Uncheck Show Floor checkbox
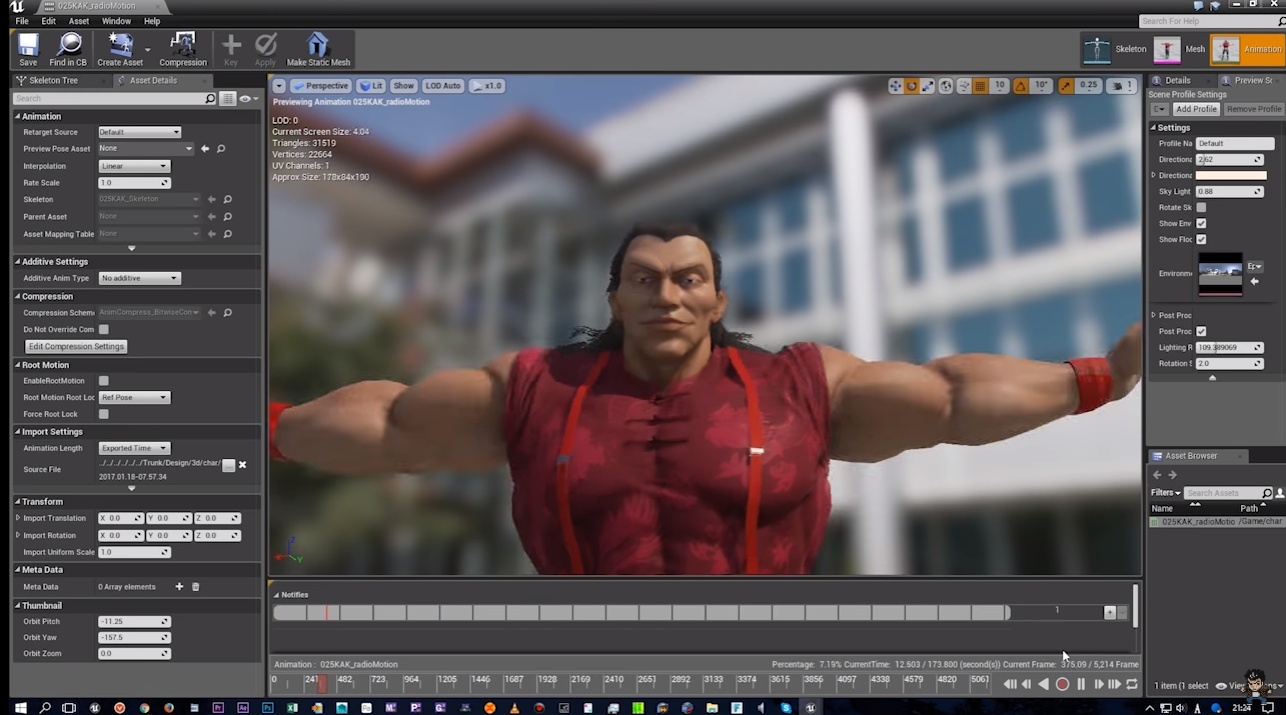The image size is (1286, 715). coord(1201,239)
